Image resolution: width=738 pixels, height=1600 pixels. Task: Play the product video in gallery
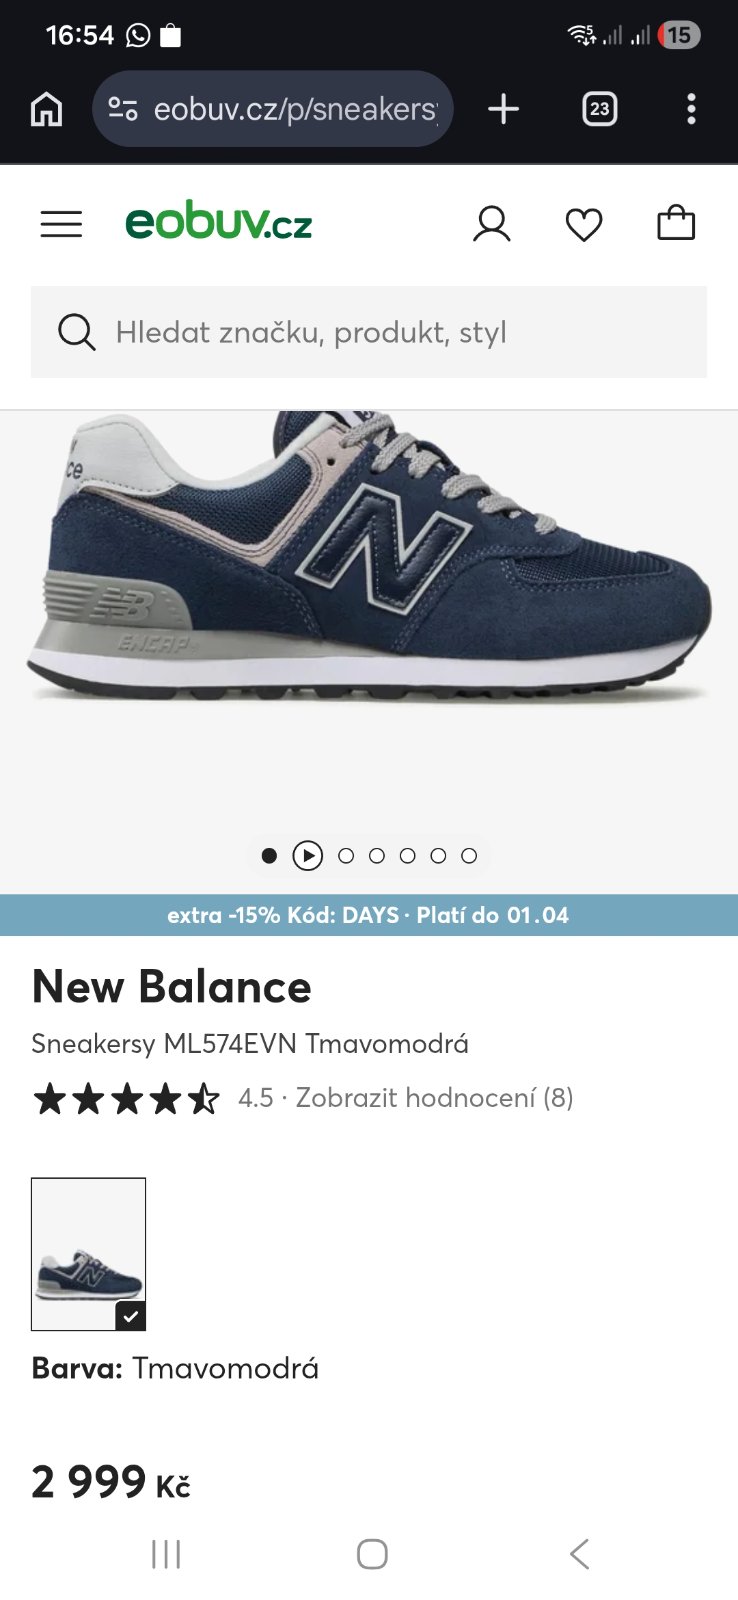(308, 856)
